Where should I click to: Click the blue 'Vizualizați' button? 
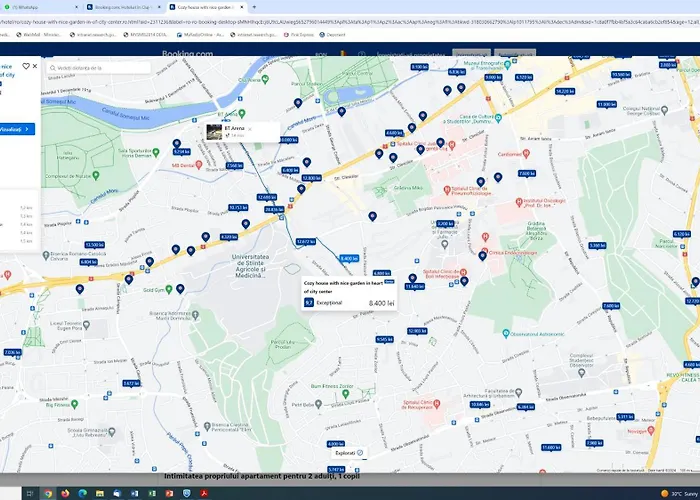pyautogui.click(x=18, y=129)
